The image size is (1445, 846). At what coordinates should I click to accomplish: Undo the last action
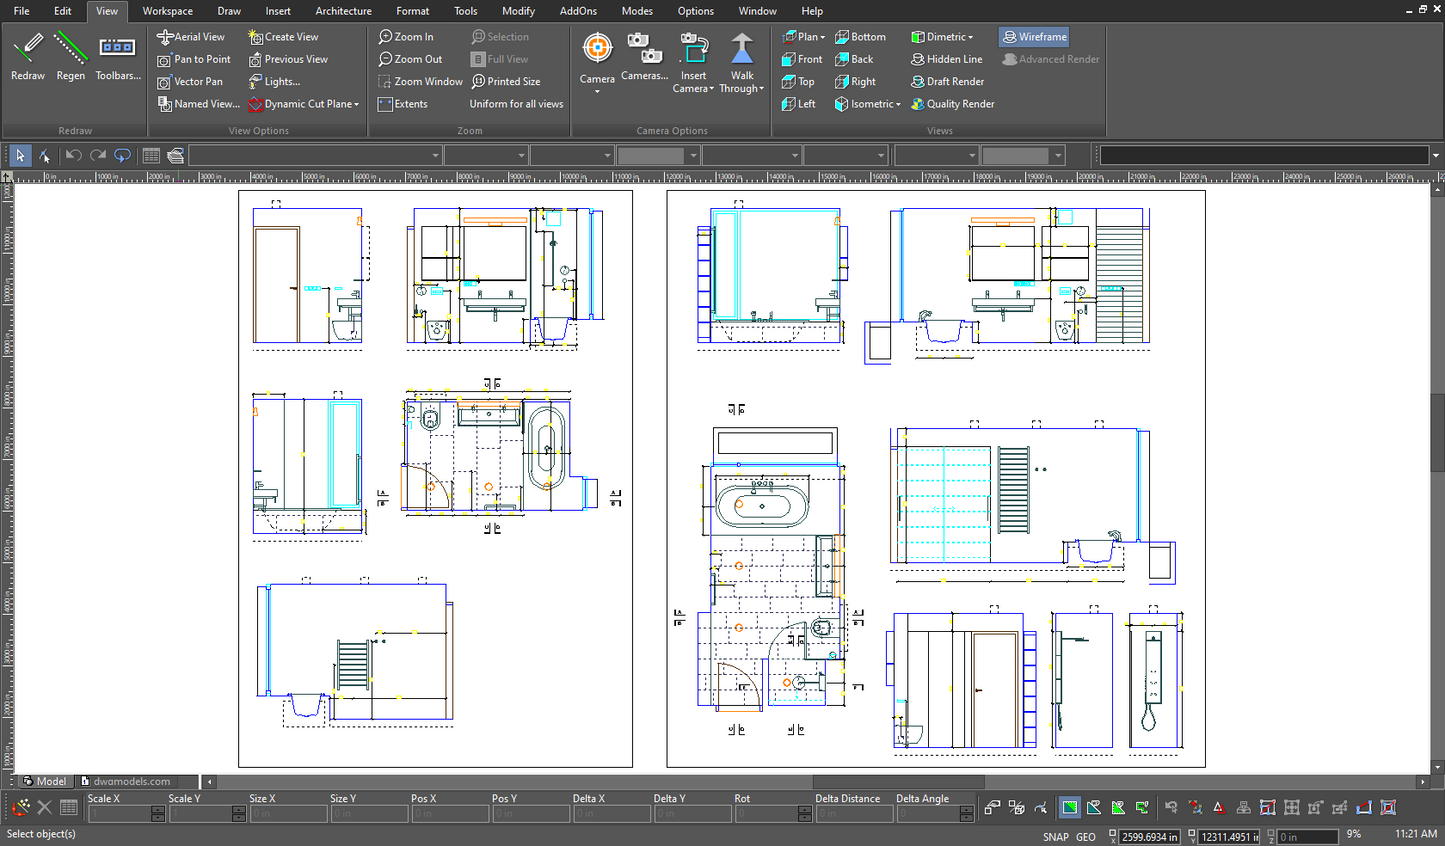pyautogui.click(x=71, y=155)
